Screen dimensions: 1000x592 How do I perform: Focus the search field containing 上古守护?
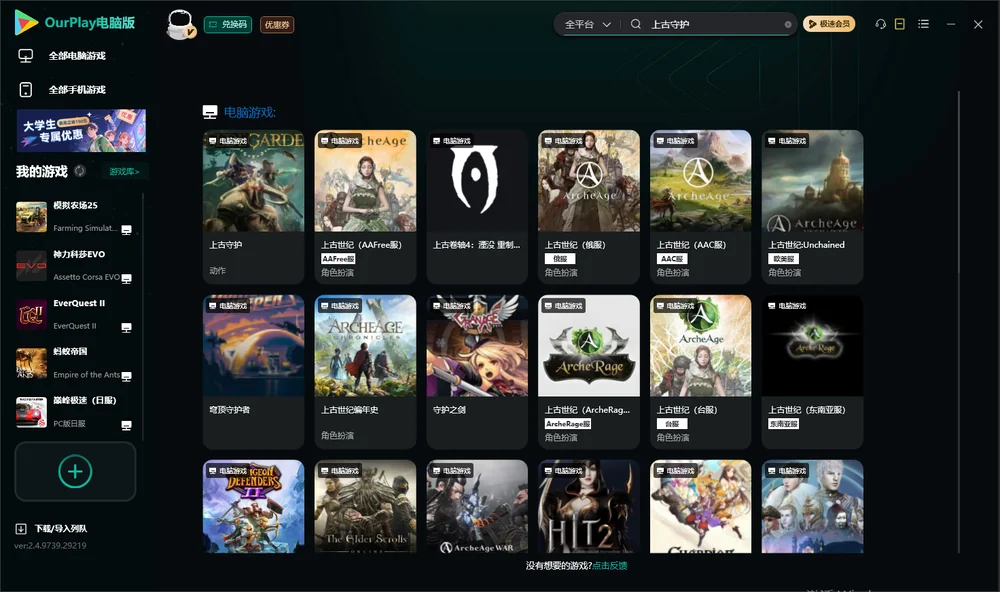click(714, 24)
